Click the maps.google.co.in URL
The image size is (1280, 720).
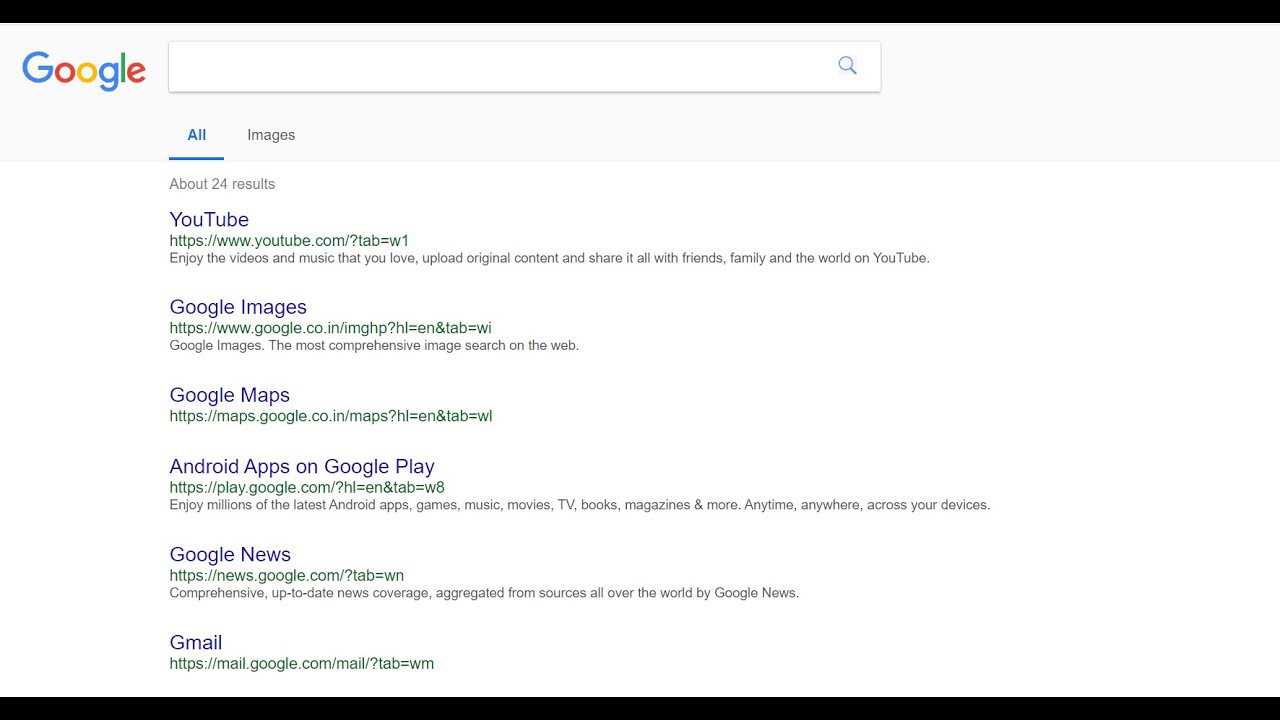click(330, 416)
